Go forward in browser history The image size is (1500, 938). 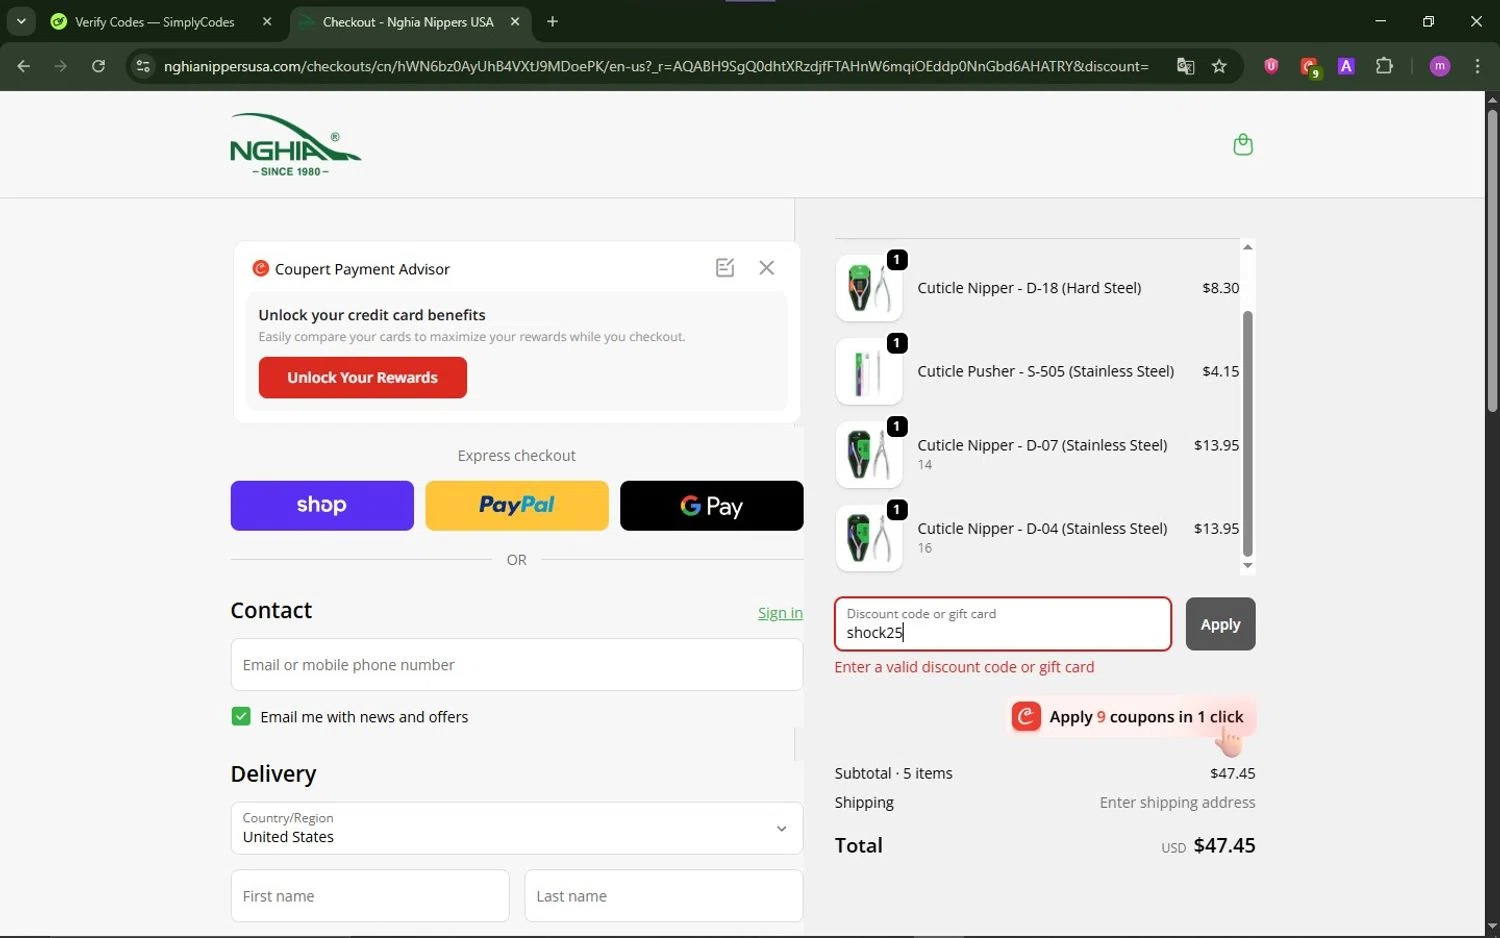(x=61, y=66)
